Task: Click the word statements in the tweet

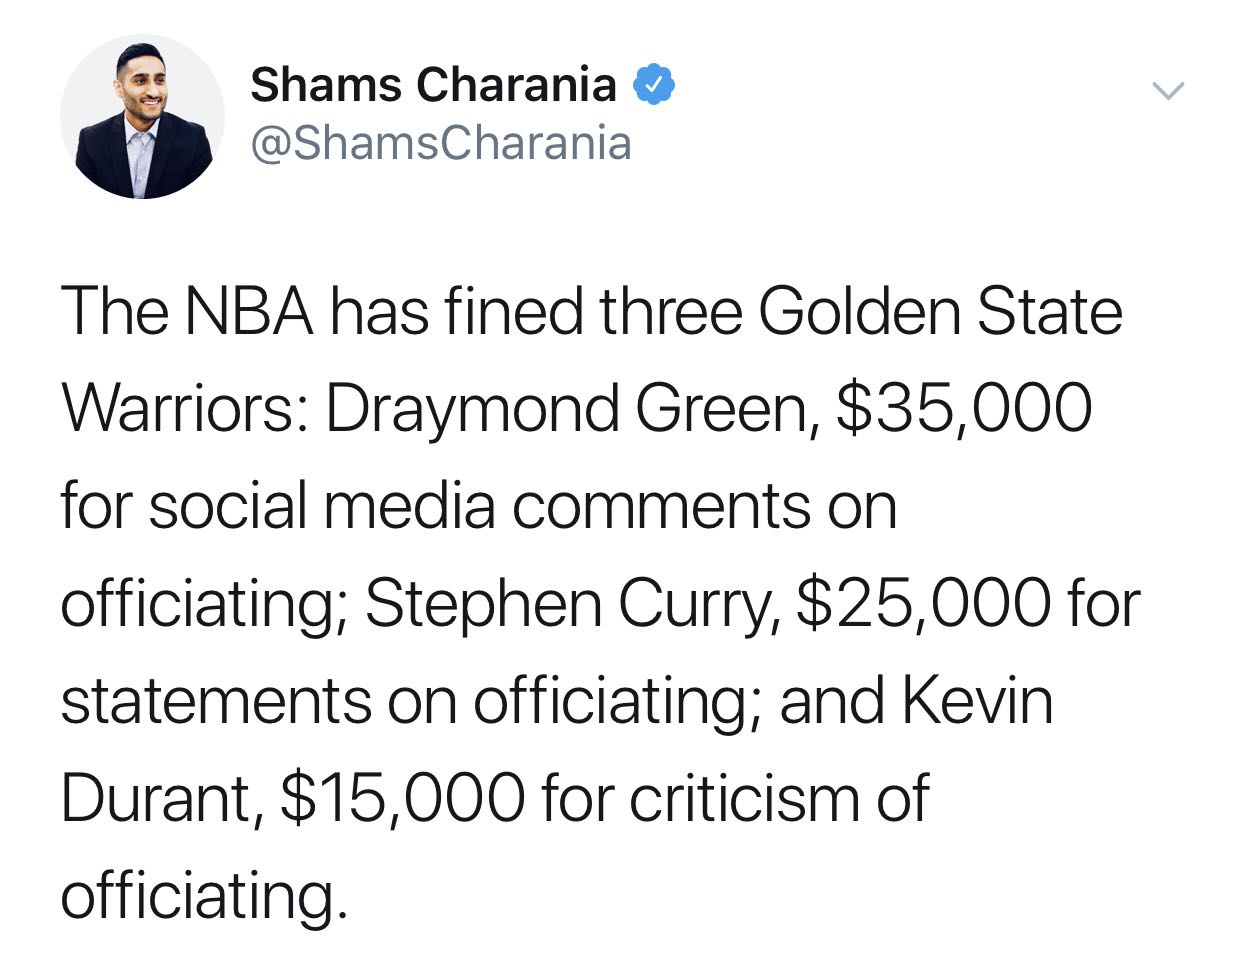Action: 216,701
